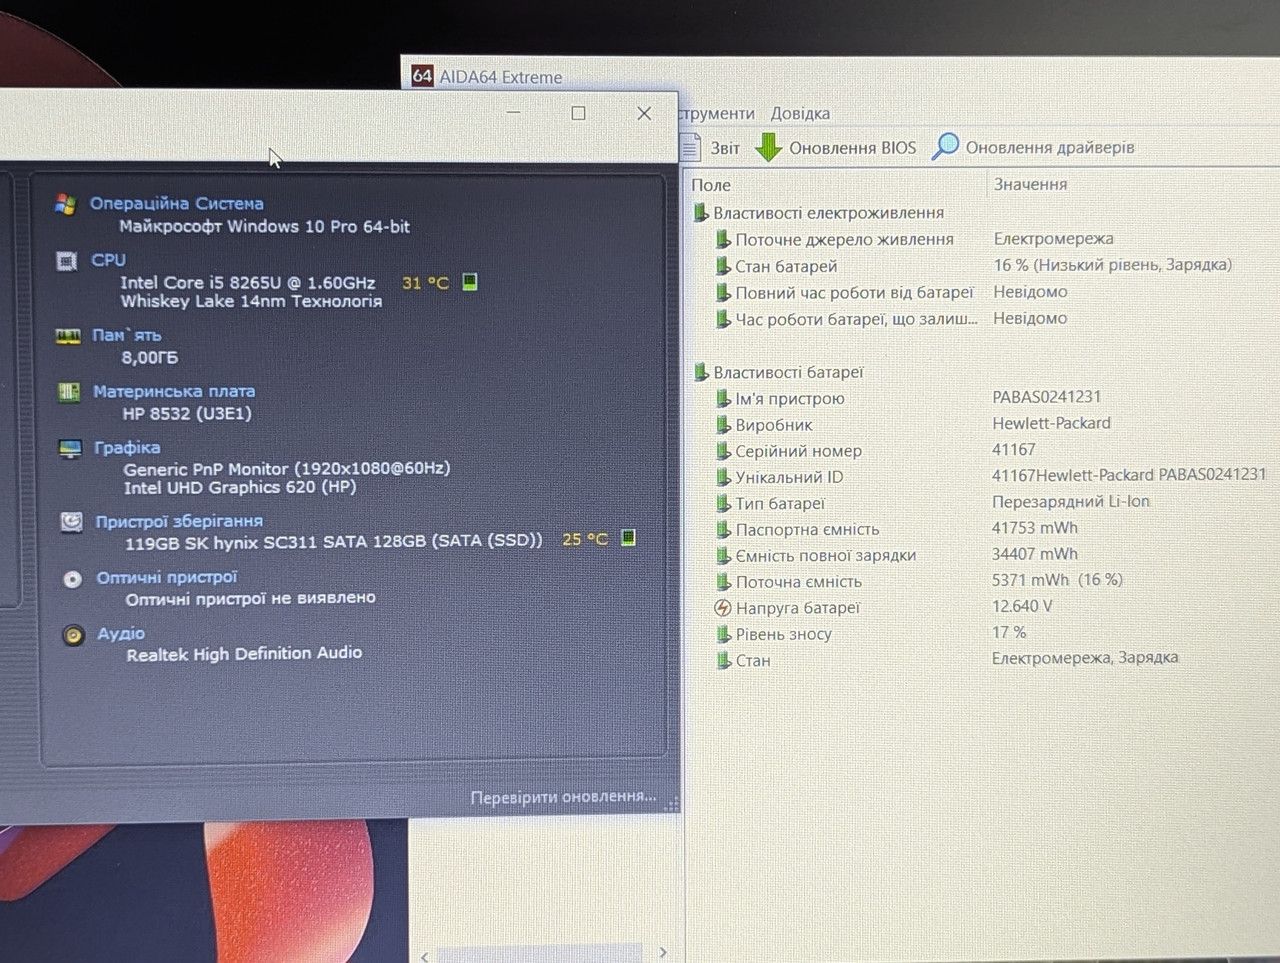Open the Материнська плата section link
The width and height of the screenshot is (1280, 963).
pyautogui.click(x=174, y=391)
